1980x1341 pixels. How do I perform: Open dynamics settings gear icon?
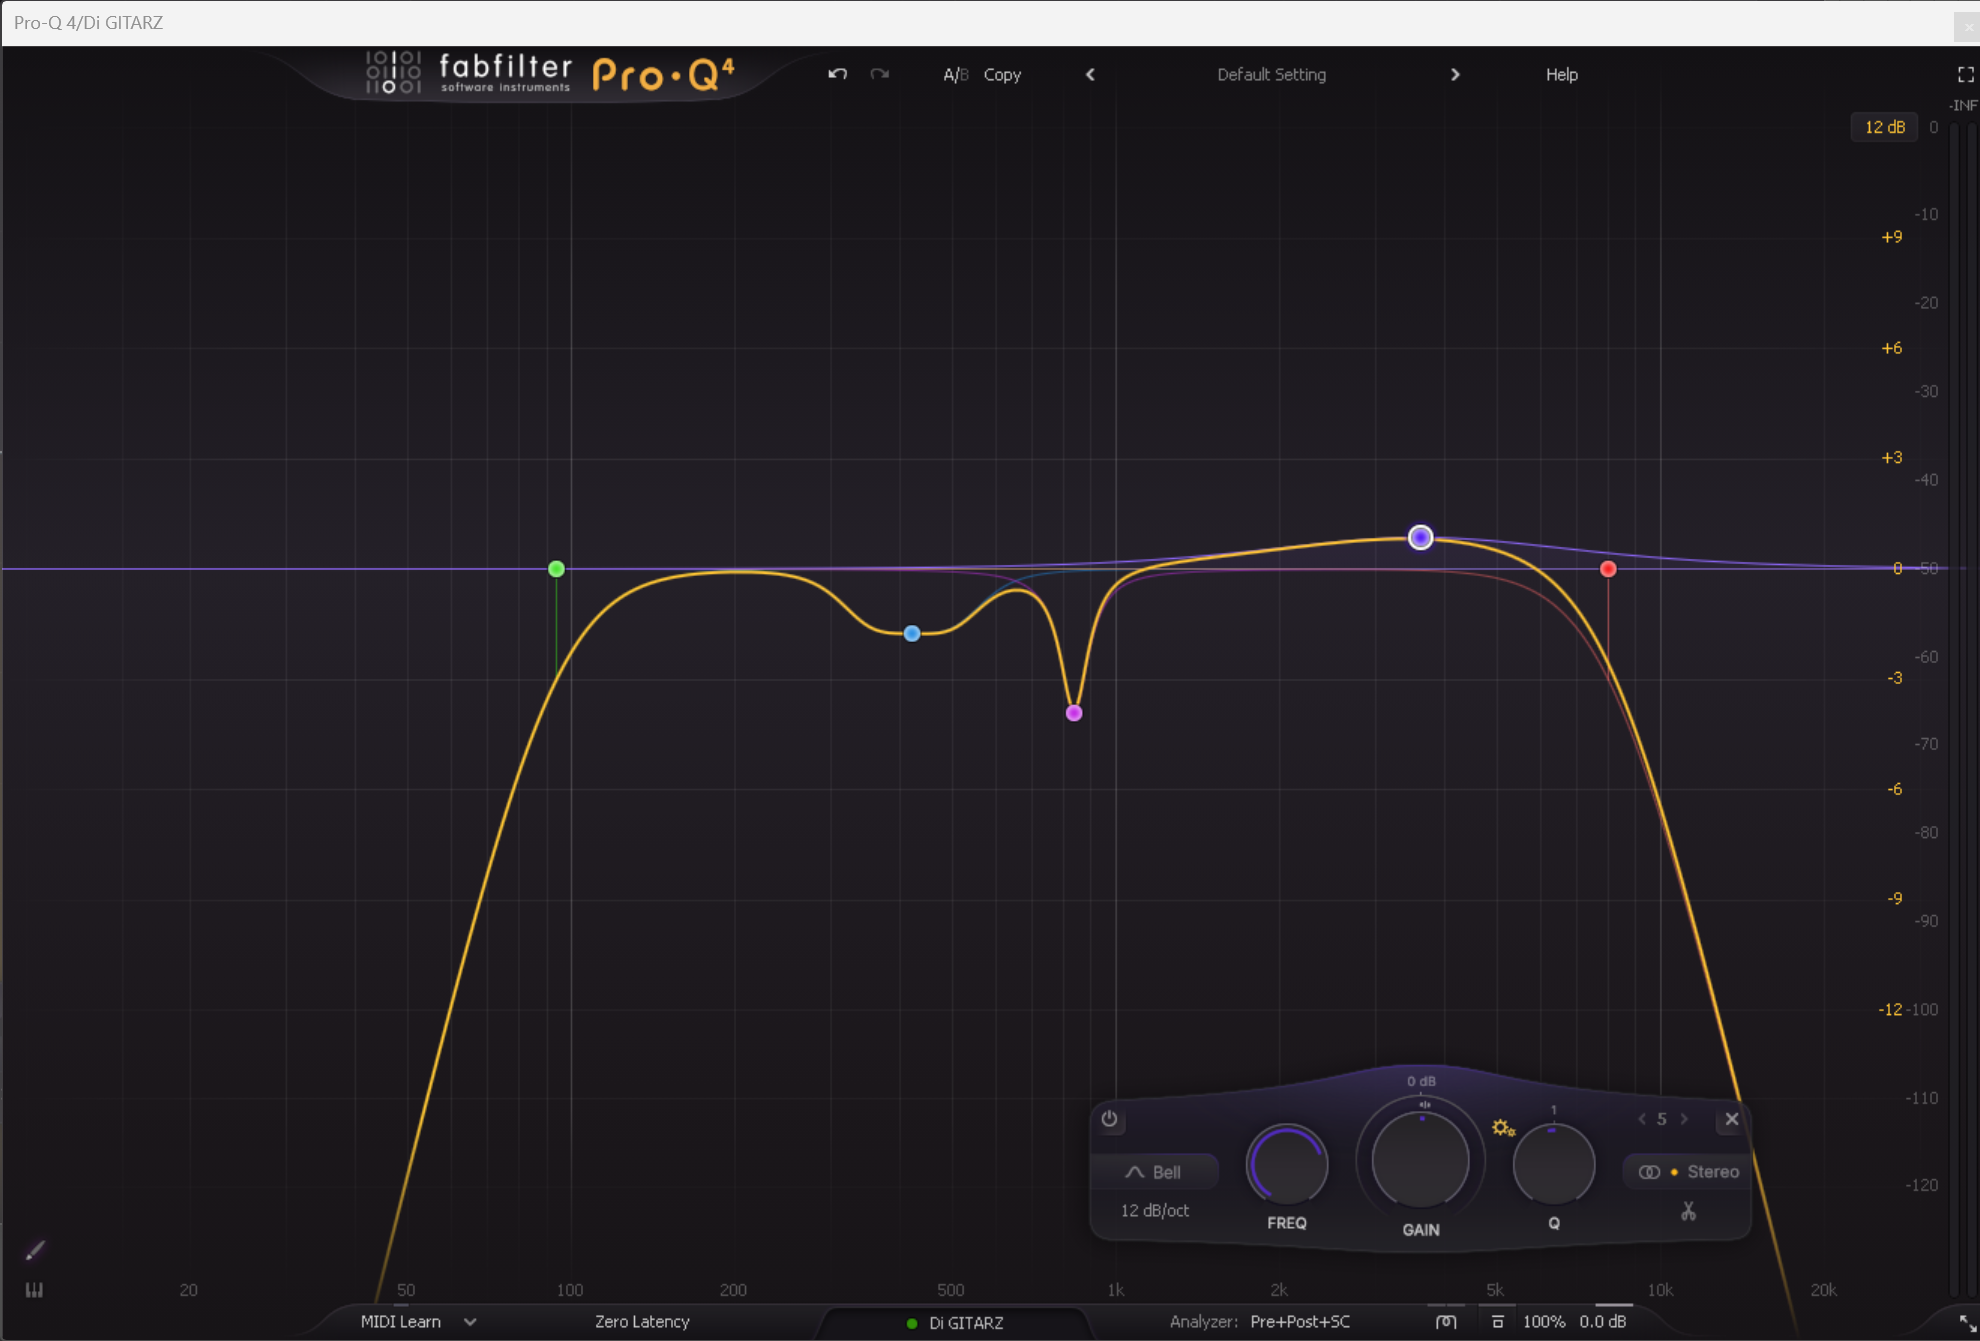coord(1502,1128)
